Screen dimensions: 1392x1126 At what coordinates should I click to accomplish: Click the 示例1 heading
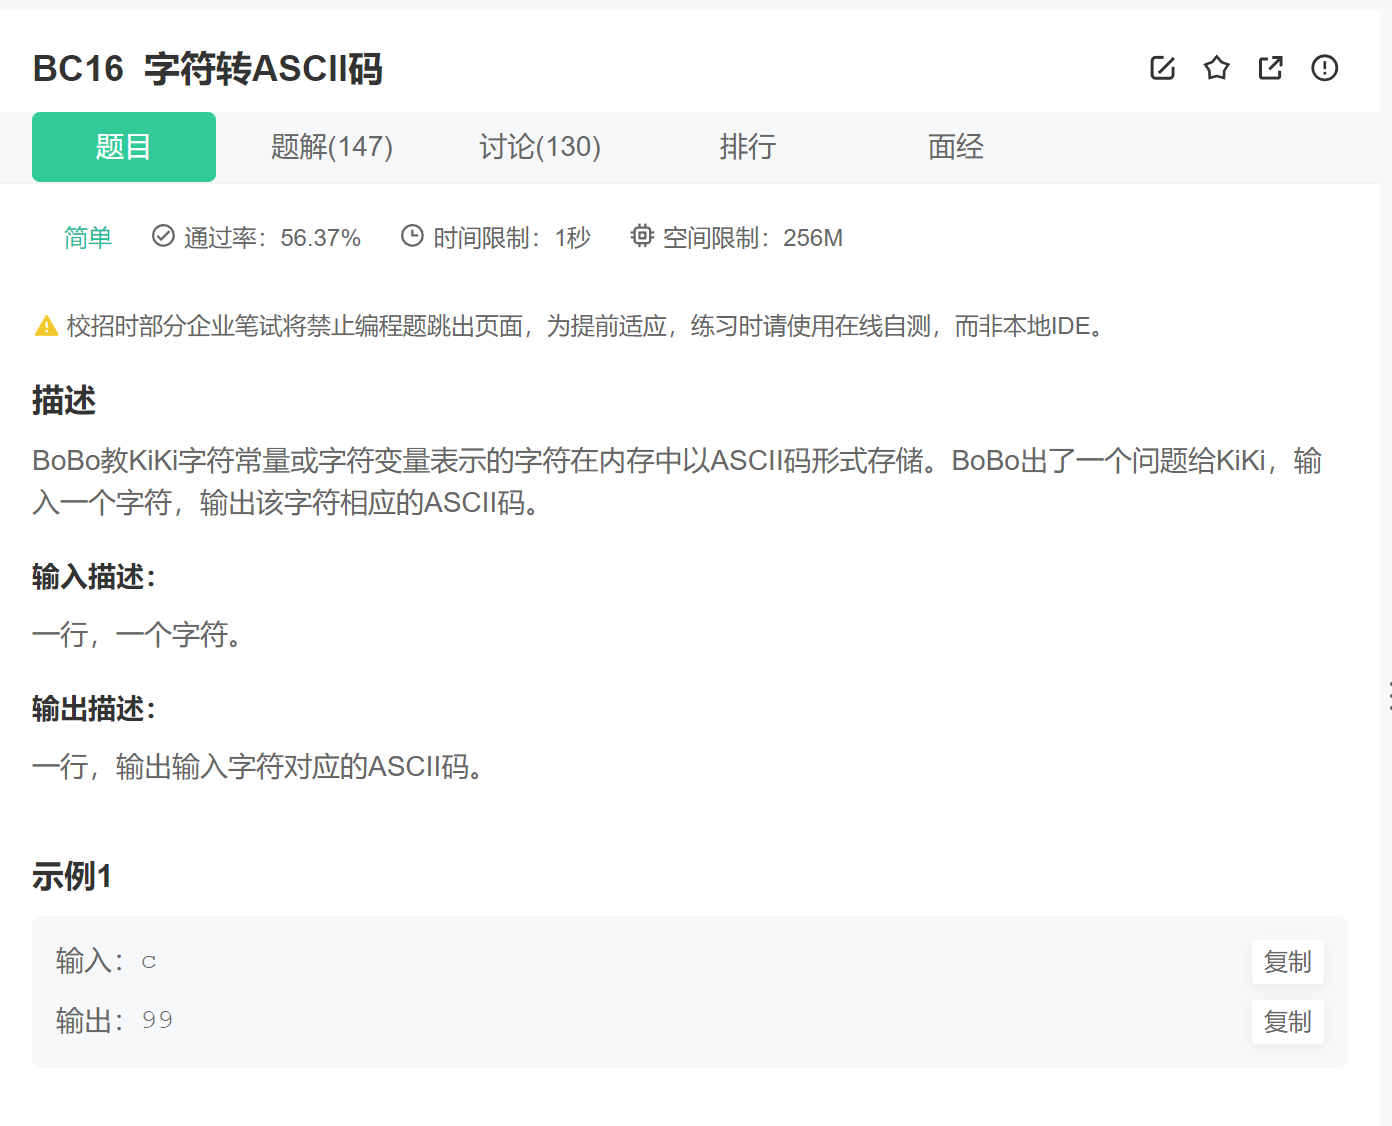72,876
